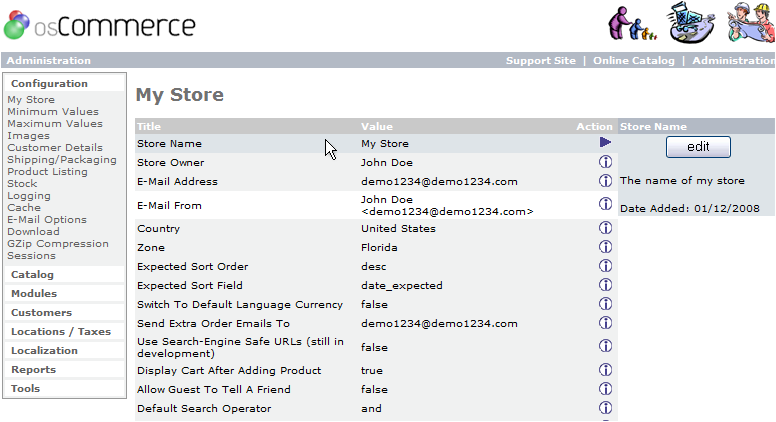Open Support Site from top bar
This screenshot has width=776, height=422.
(x=540, y=61)
